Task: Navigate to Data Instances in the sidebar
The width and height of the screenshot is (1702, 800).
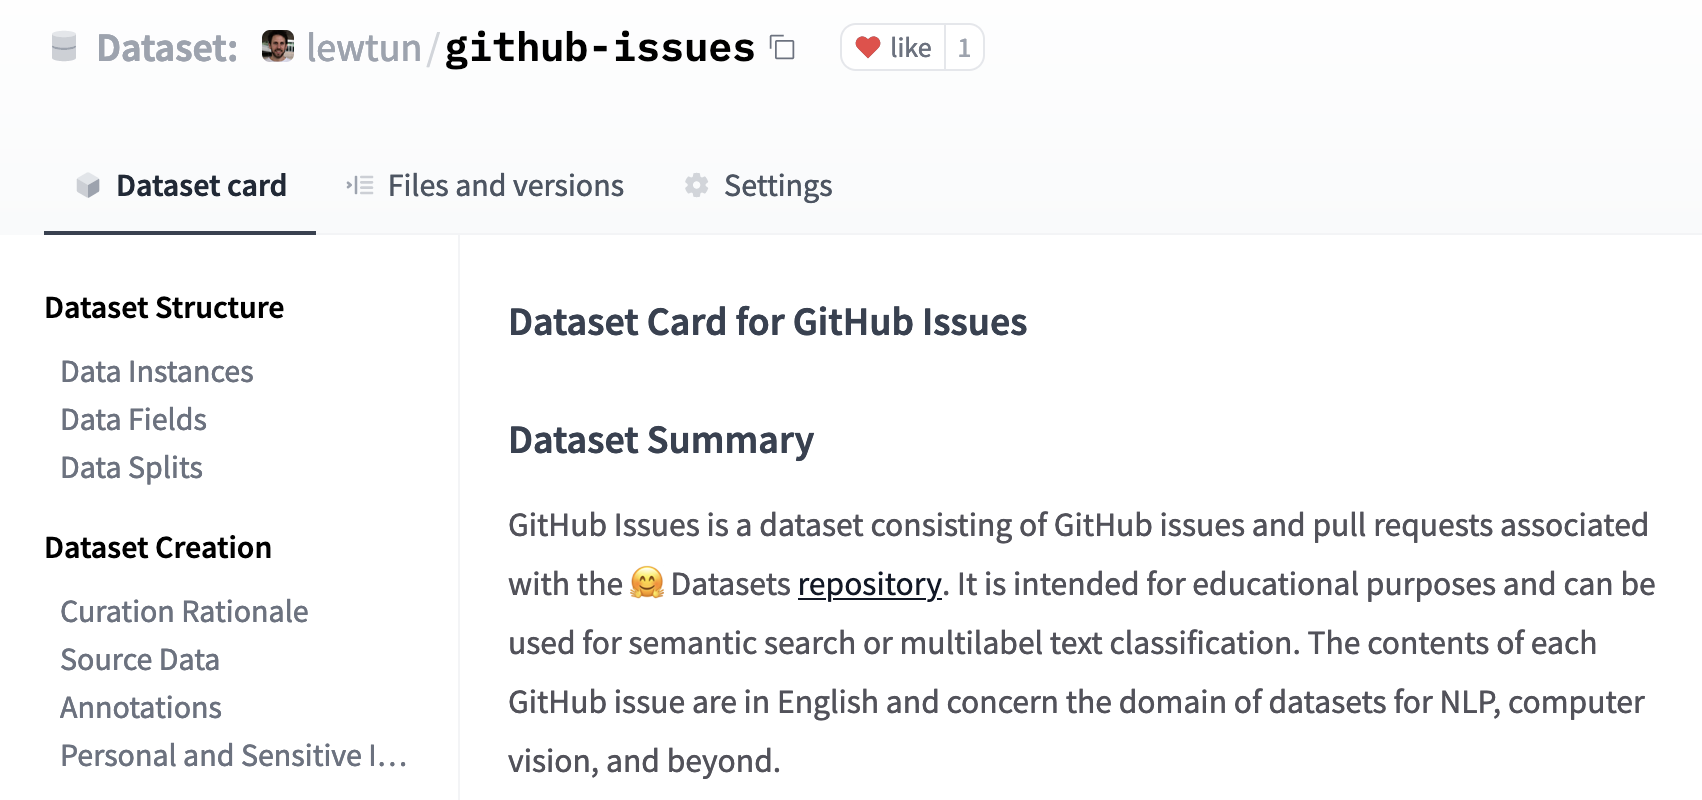Action: pyautogui.click(x=156, y=371)
